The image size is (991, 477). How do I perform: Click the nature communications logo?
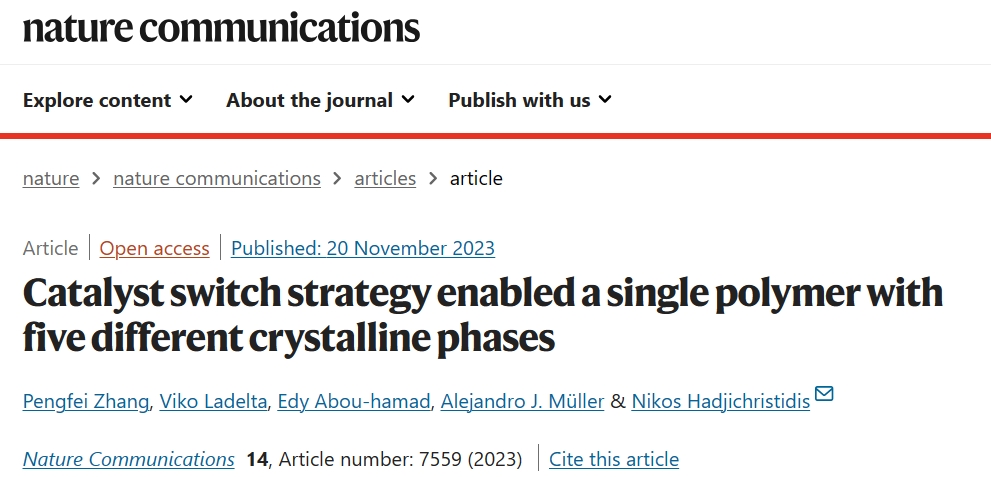point(221,28)
